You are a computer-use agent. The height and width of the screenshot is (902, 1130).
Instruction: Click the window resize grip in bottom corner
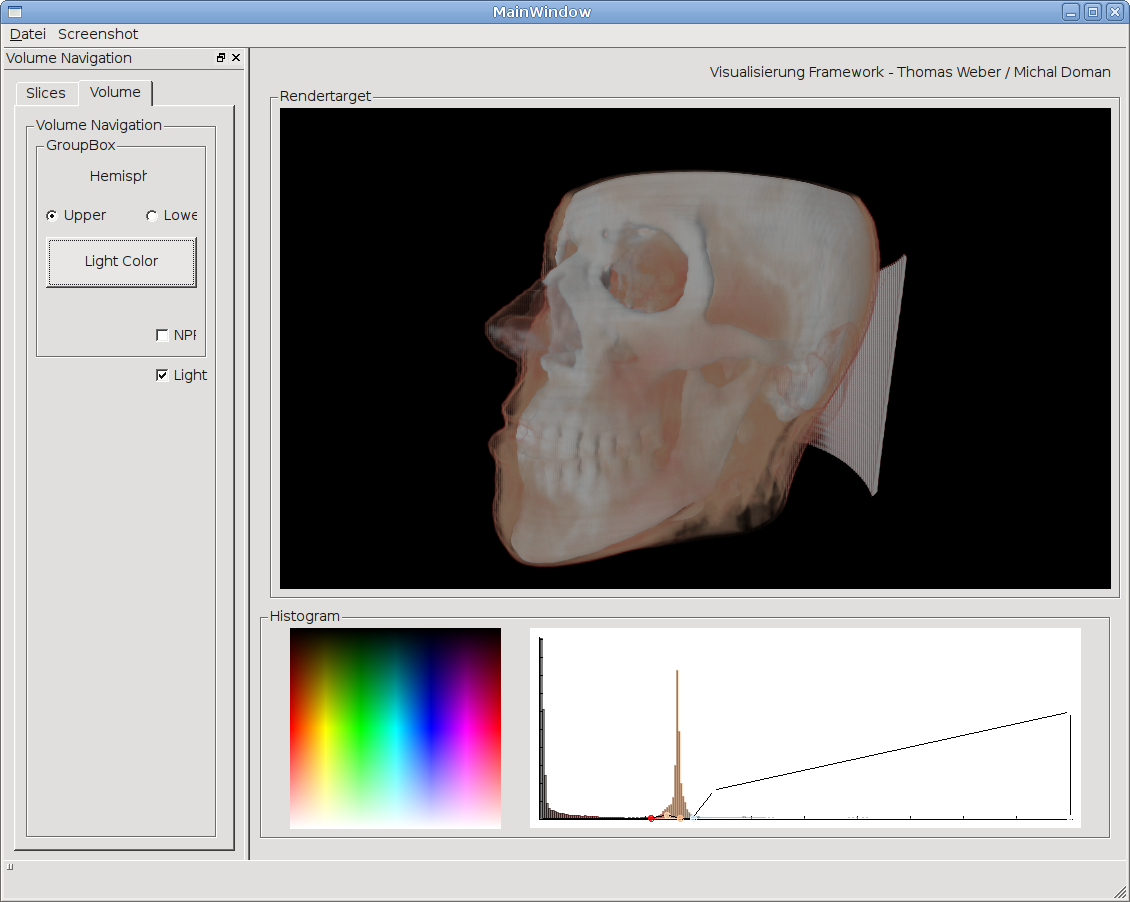coord(1120,892)
